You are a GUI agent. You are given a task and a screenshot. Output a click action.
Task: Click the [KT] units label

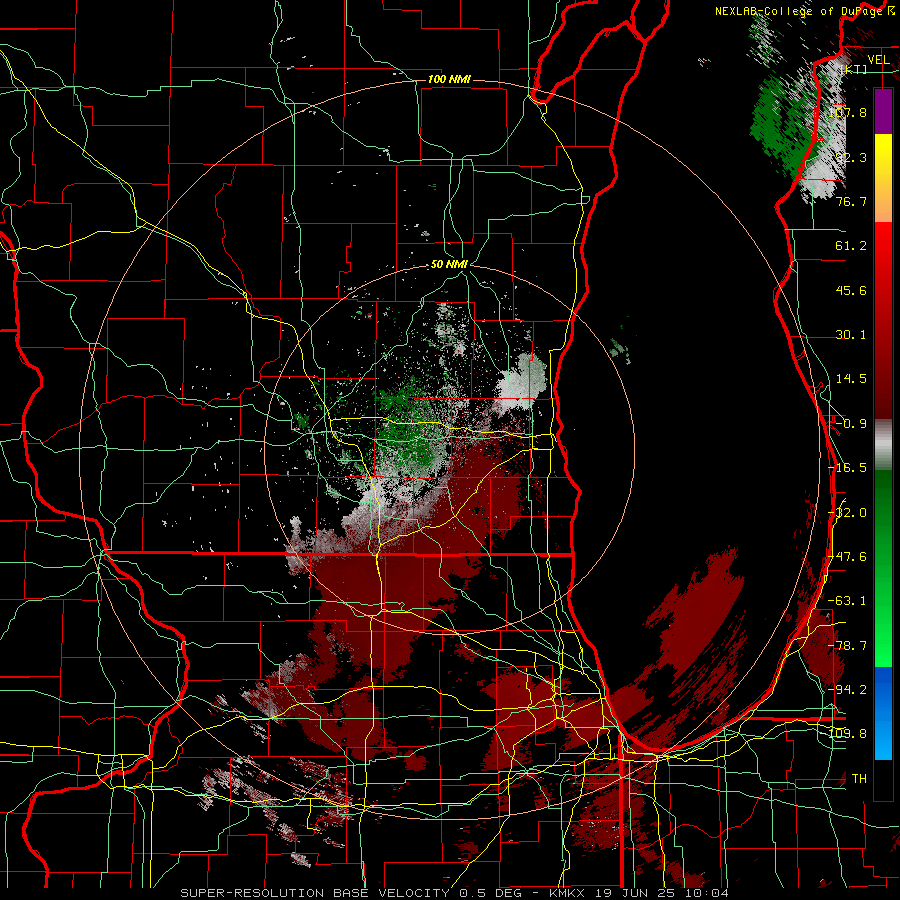854,69
